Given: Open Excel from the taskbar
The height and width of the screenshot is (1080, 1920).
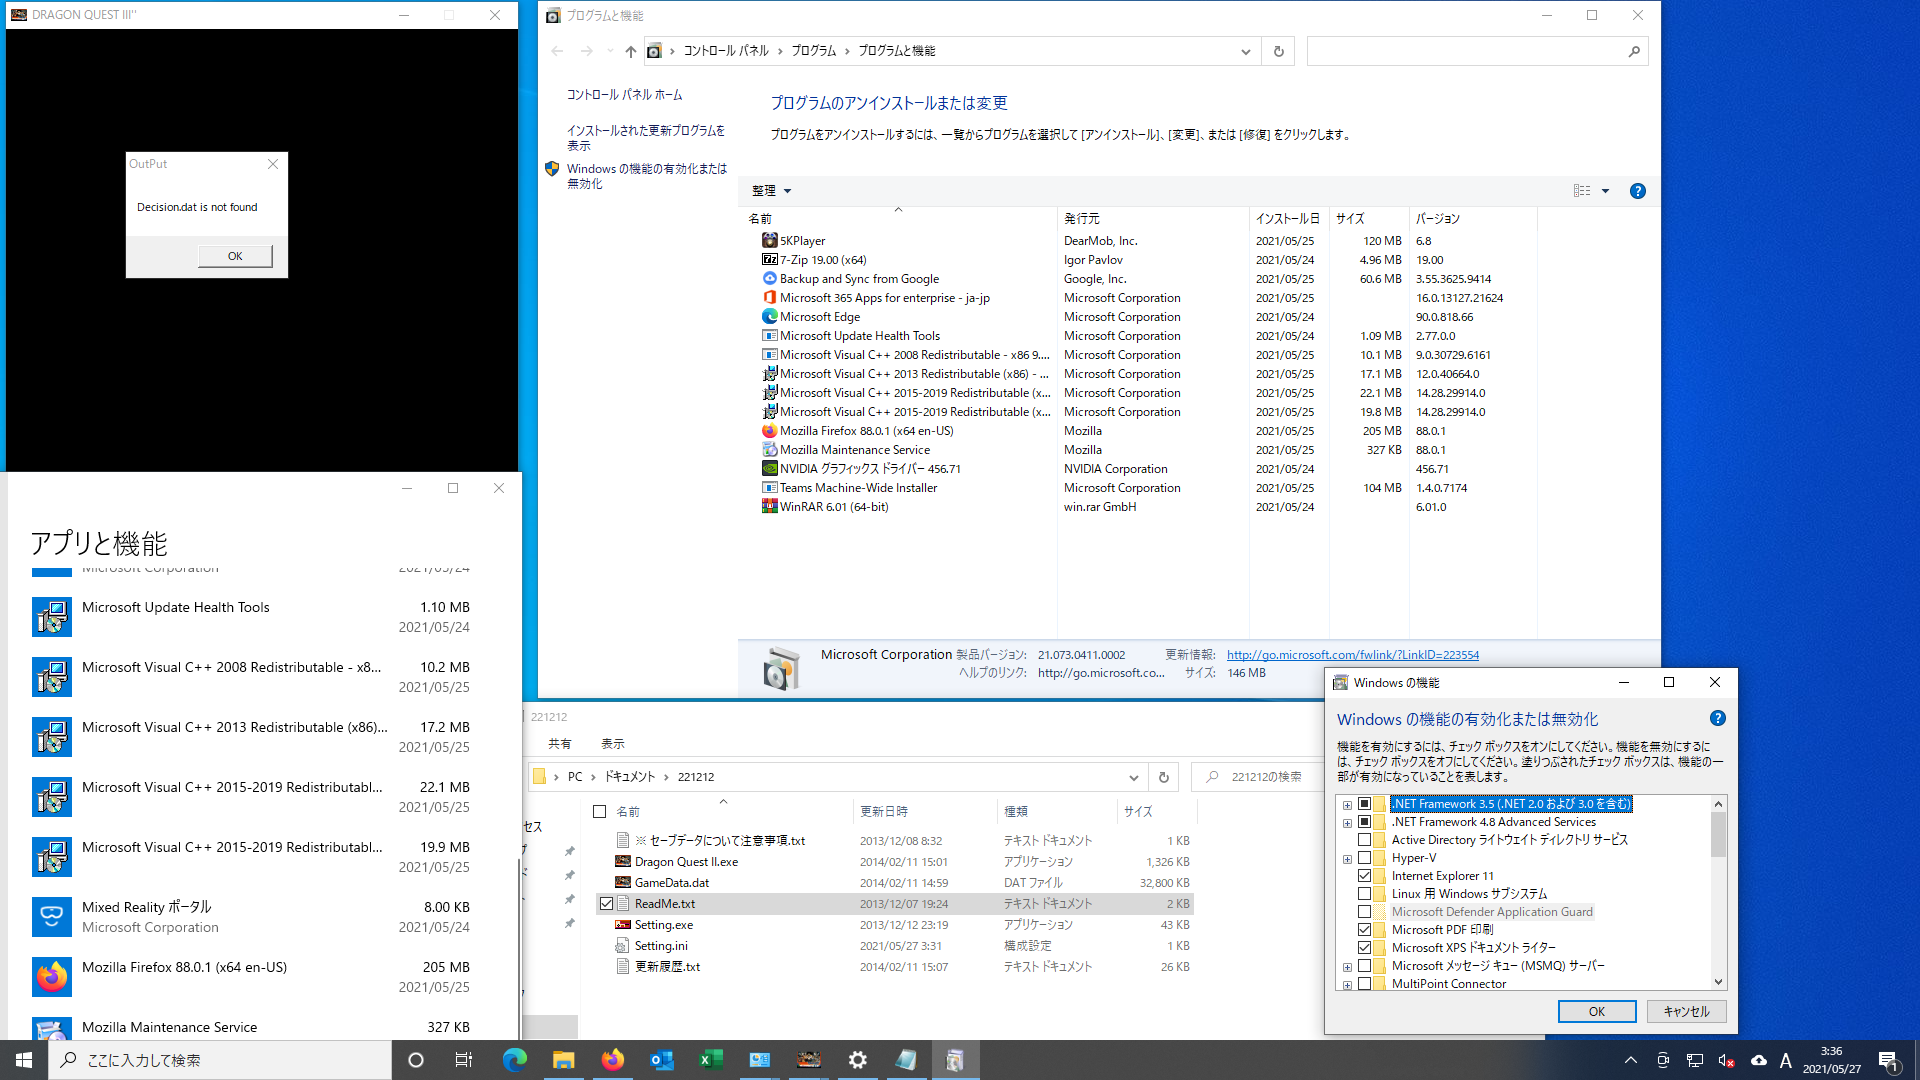Looking at the screenshot, I should coord(711,1060).
